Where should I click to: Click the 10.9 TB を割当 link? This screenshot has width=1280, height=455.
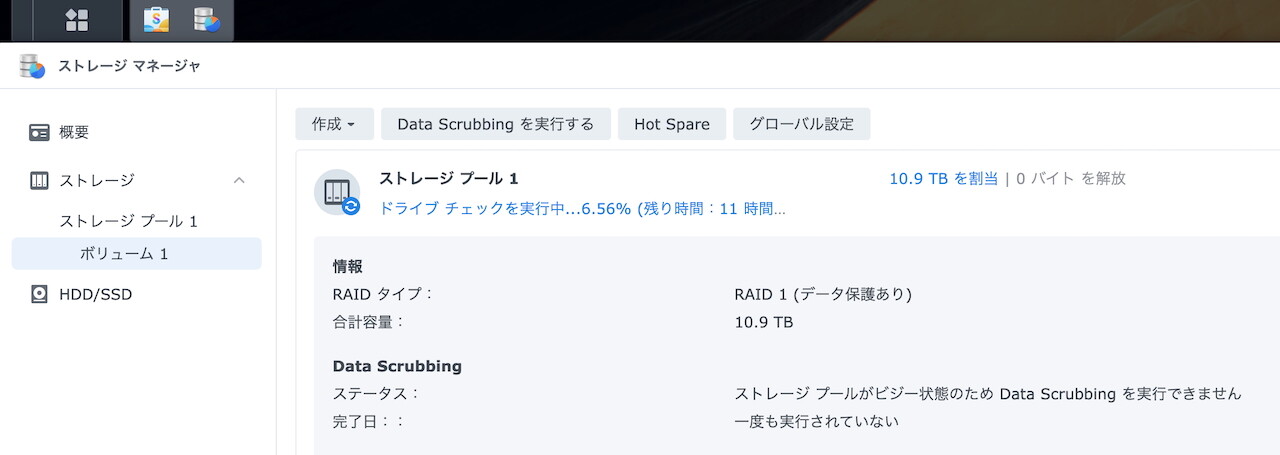tap(943, 178)
